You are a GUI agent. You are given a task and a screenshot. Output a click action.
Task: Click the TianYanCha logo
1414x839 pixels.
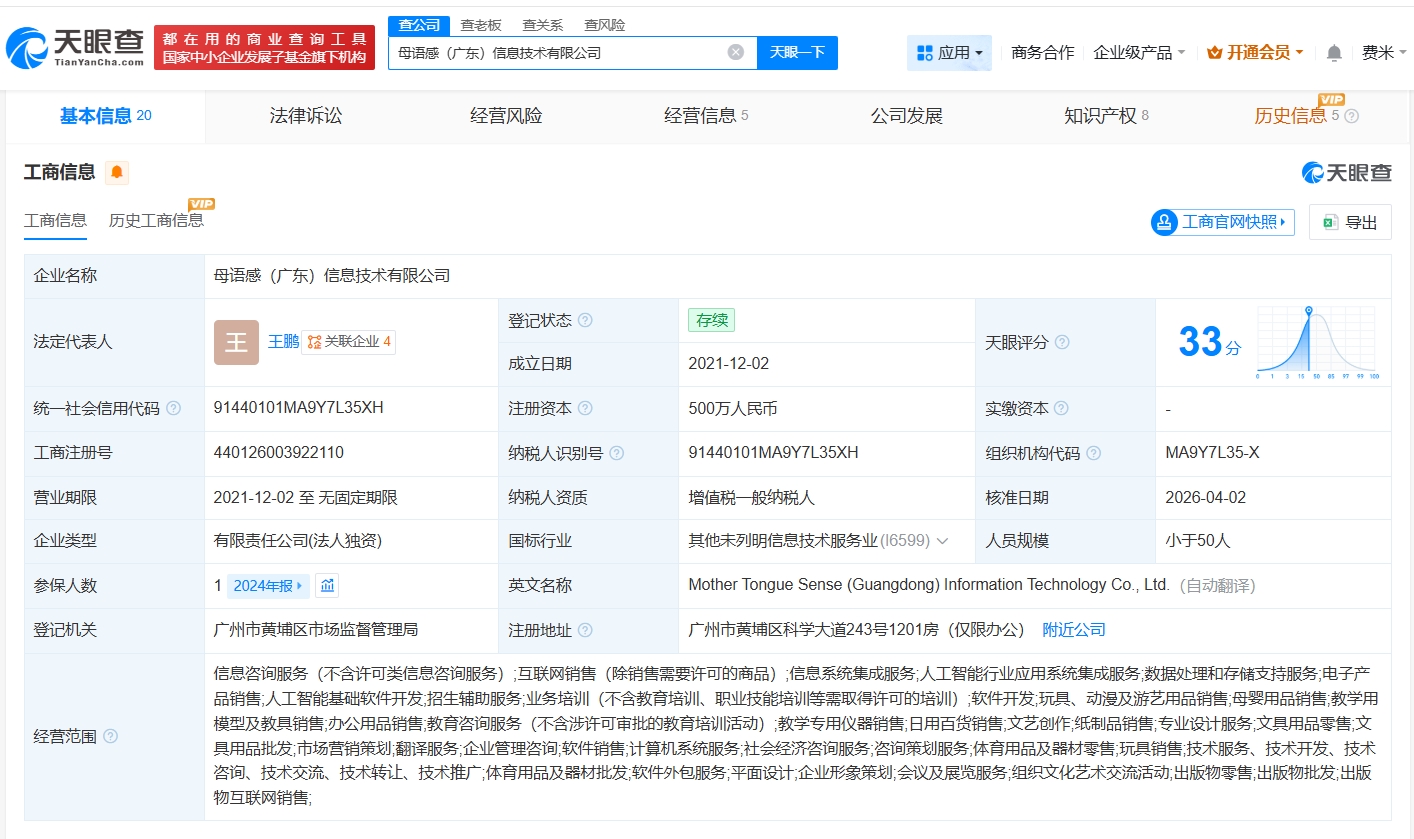pos(75,47)
